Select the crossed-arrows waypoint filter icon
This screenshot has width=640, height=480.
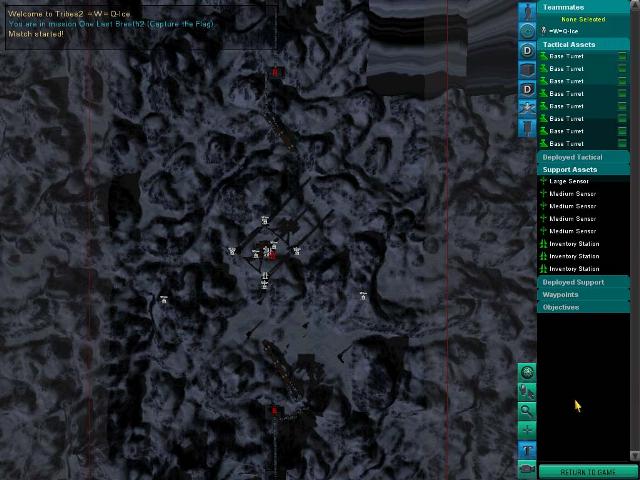527,108
